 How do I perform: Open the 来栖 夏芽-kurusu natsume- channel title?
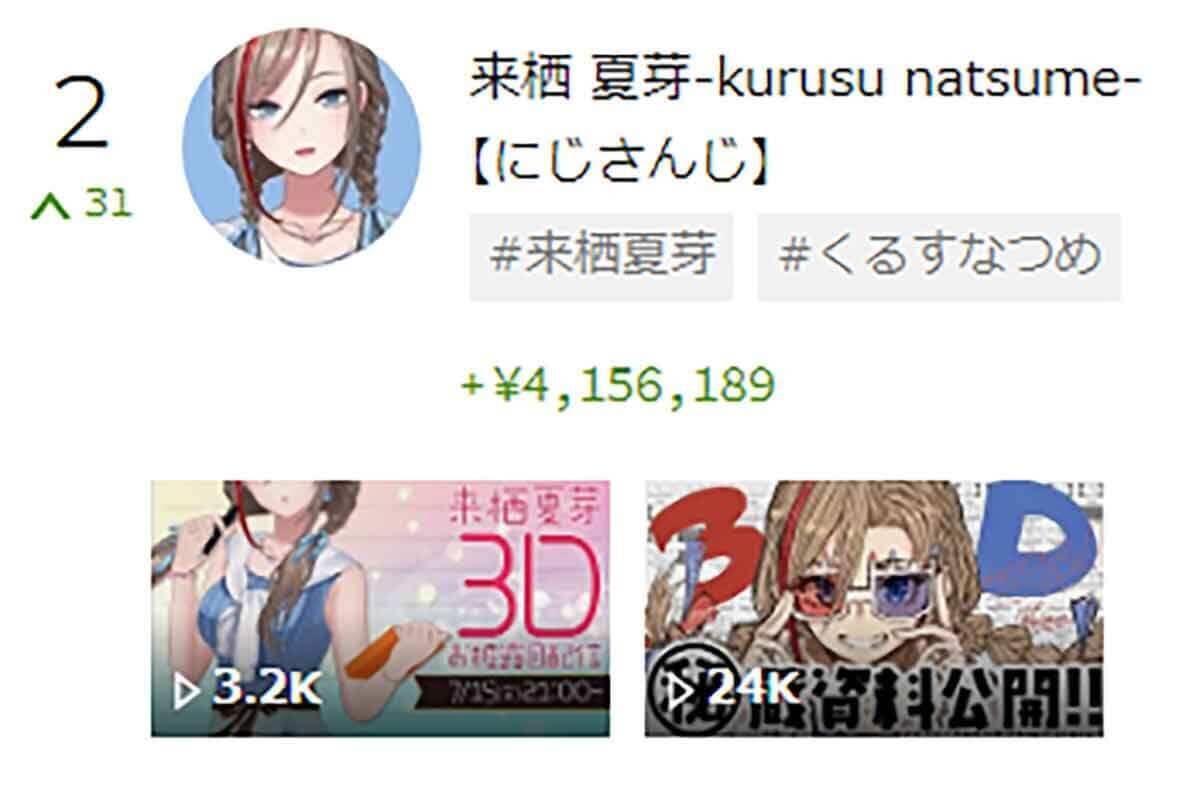click(806, 79)
